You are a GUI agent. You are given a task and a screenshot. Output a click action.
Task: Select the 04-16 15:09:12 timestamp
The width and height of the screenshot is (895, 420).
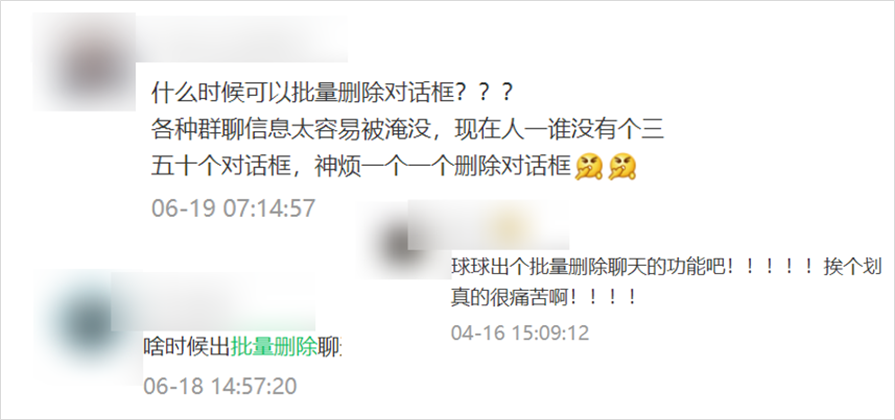[x=520, y=333]
